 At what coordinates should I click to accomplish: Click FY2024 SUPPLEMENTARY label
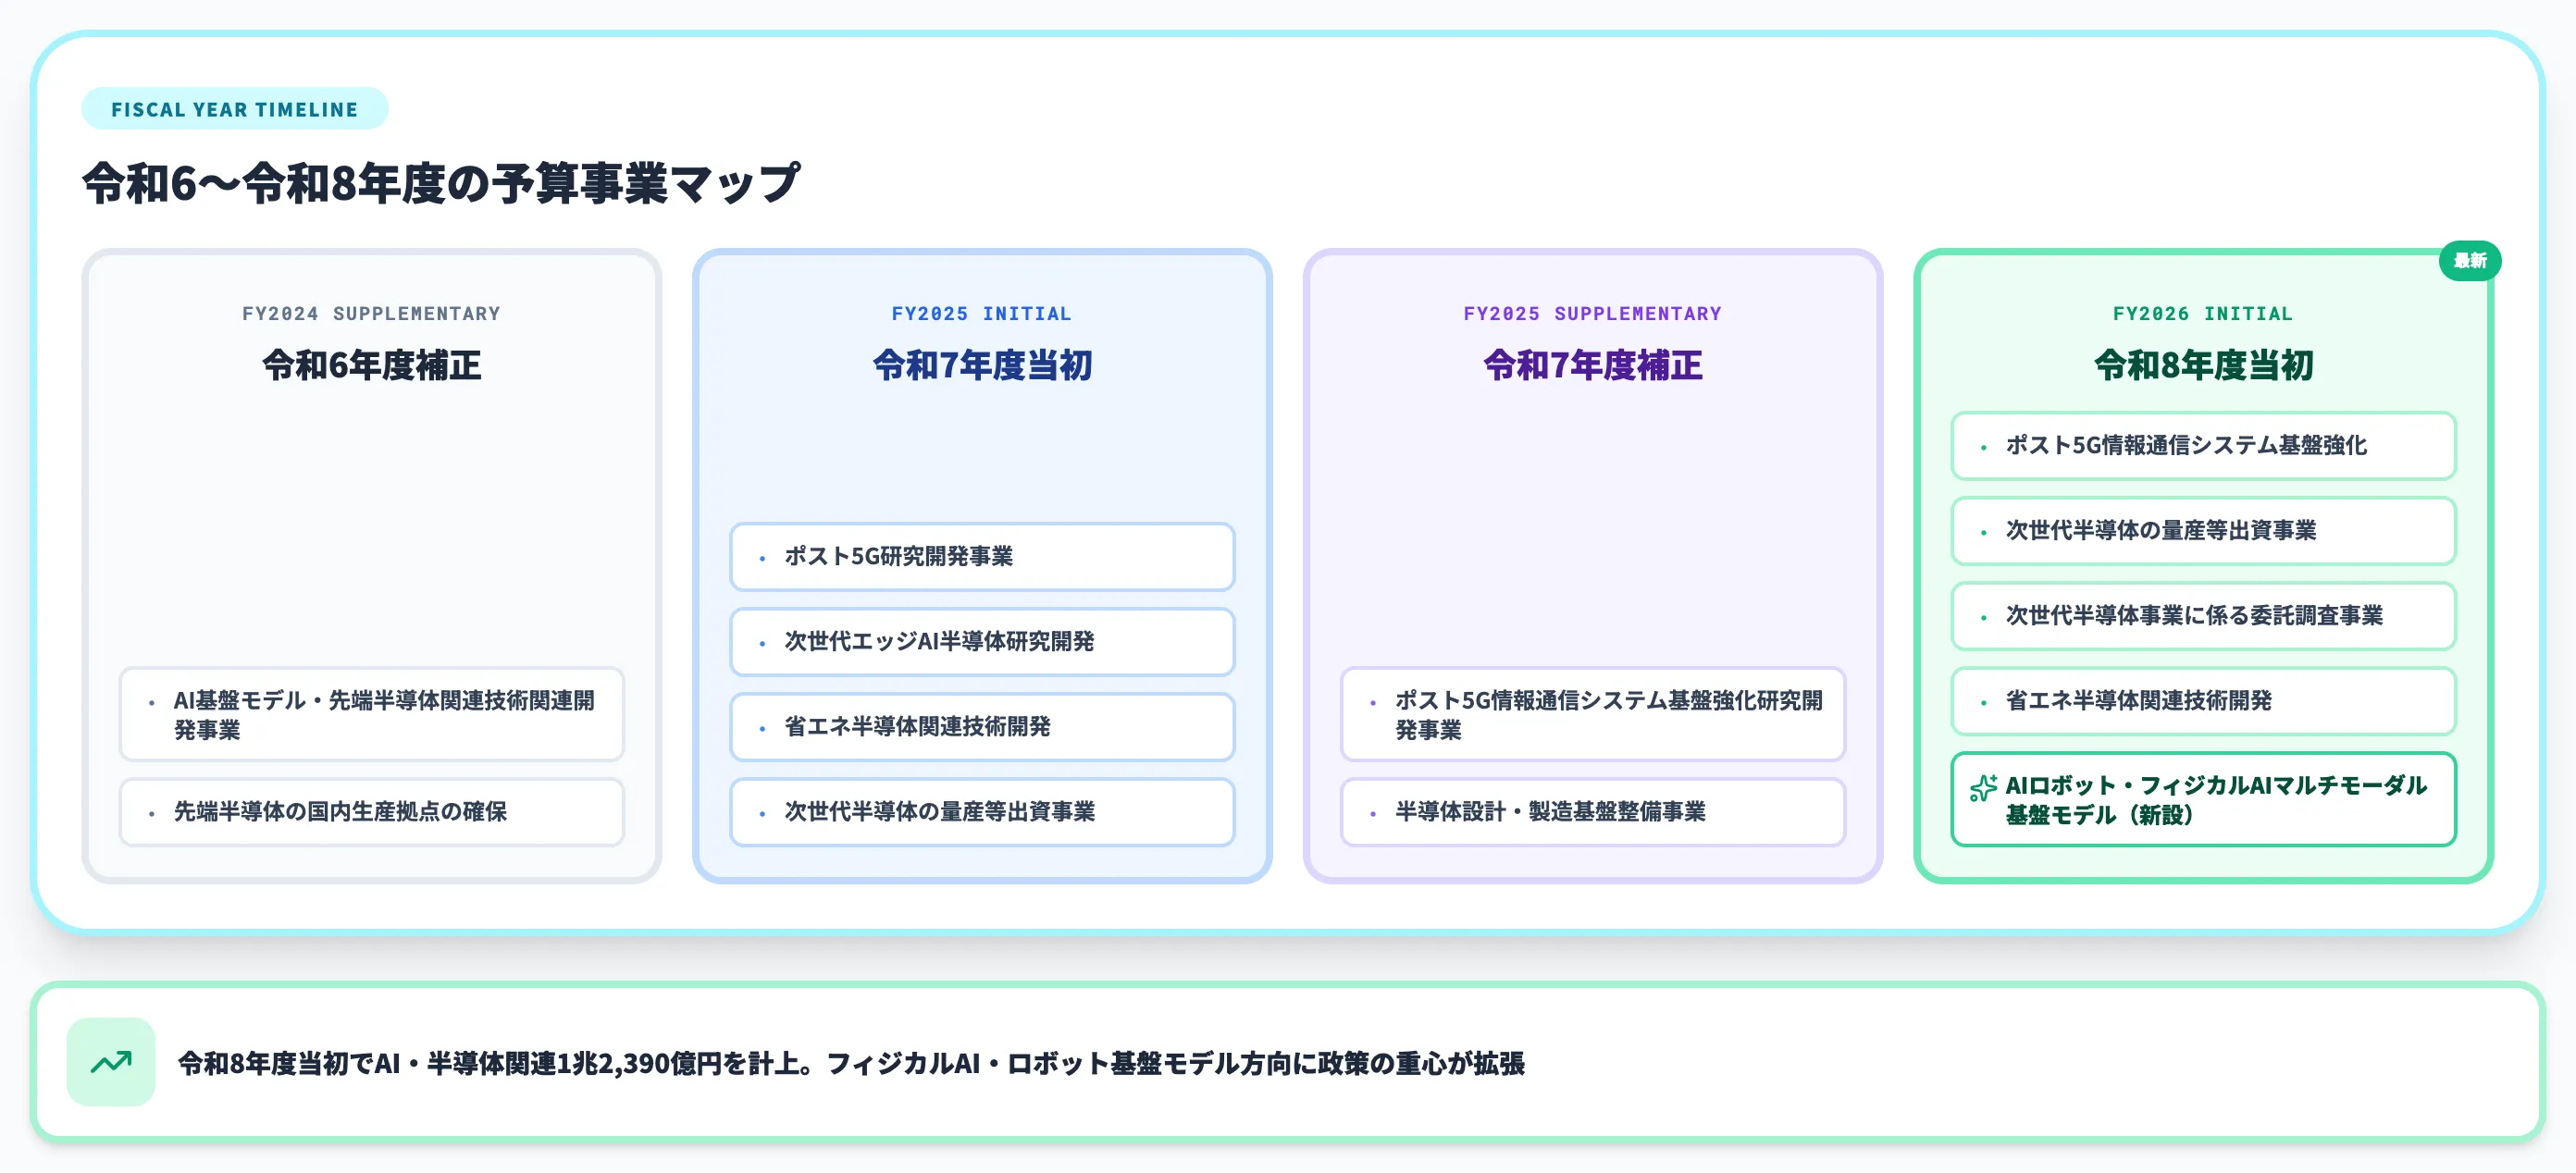371,313
